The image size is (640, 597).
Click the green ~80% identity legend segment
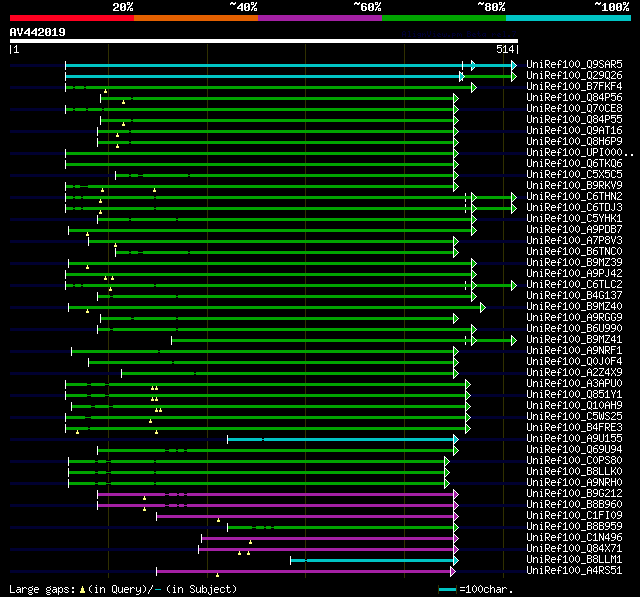pos(444,18)
